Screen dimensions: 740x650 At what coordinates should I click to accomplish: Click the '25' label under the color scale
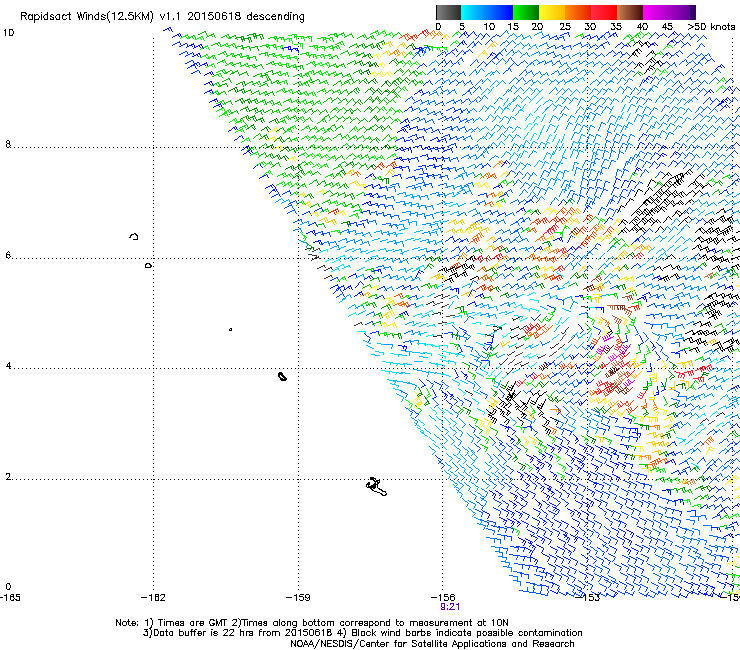click(x=565, y=27)
